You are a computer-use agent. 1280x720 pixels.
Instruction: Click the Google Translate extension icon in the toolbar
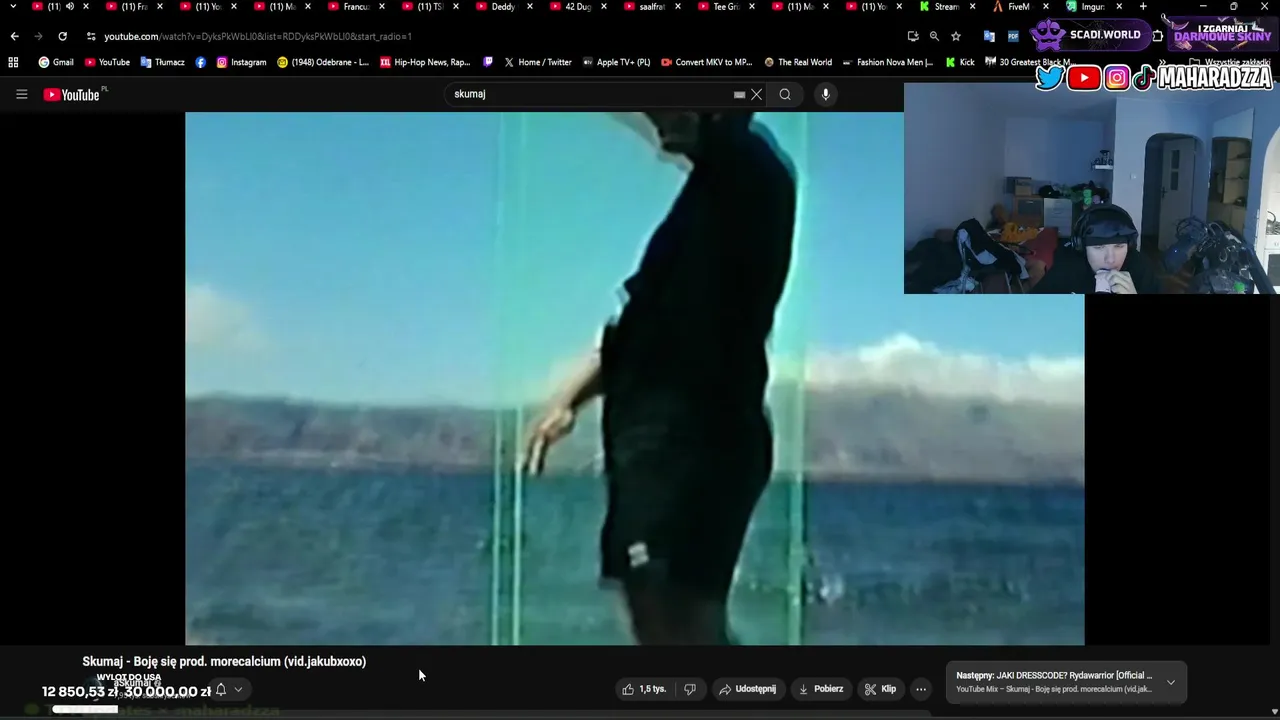click(x=989, y=36)
